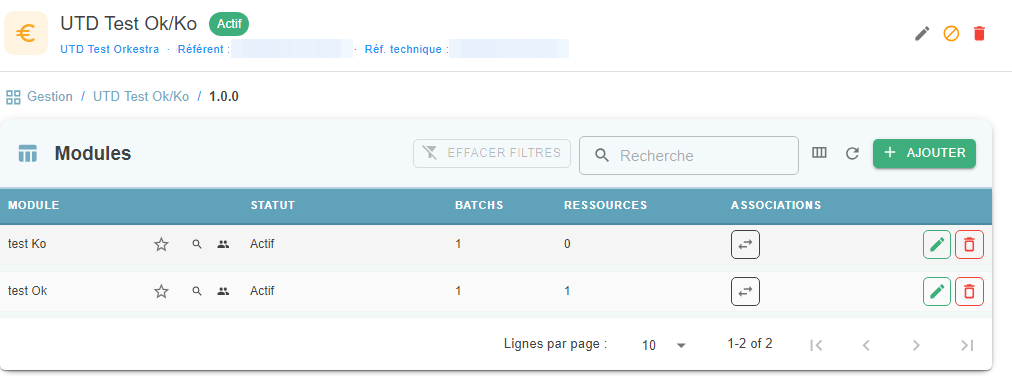Click the orange euro application icon

(x=26, y=33)
